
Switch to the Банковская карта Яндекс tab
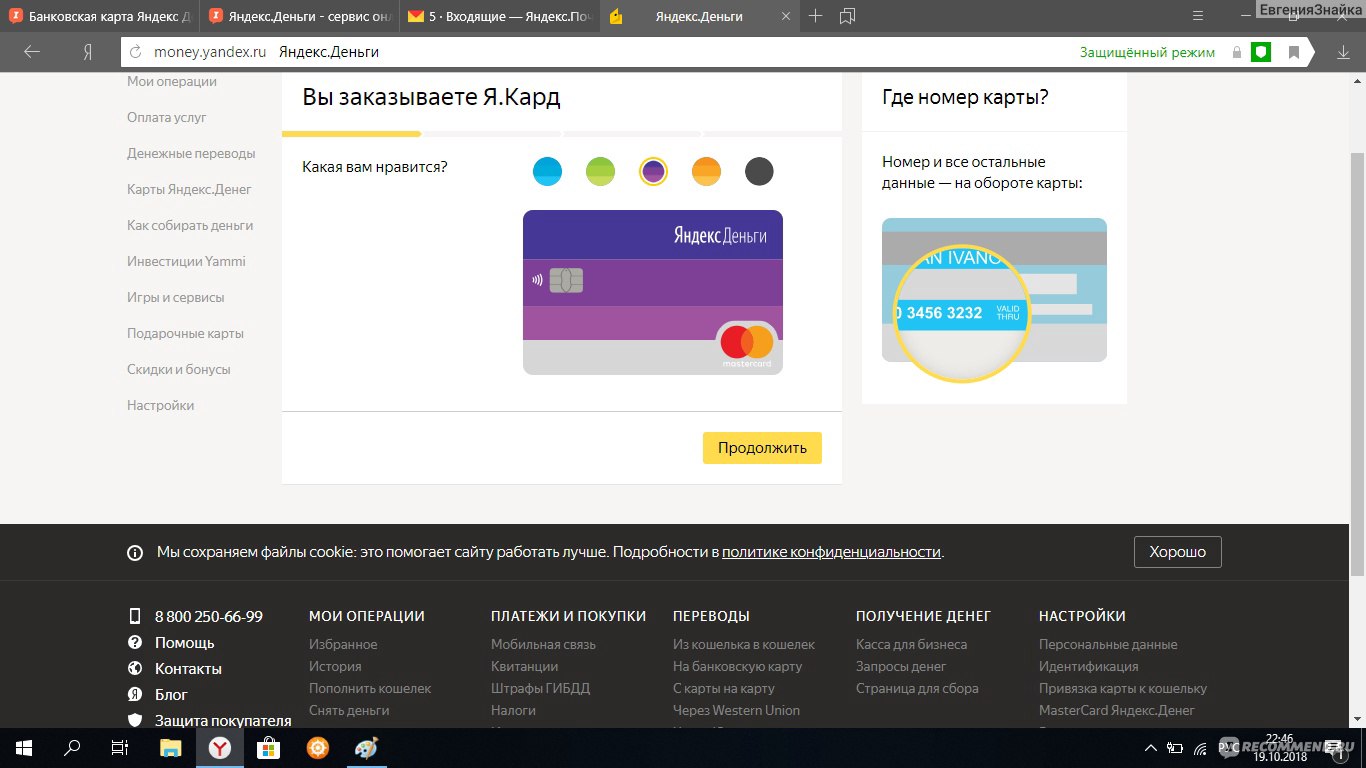pyautogui.click(x=99, y=16)
